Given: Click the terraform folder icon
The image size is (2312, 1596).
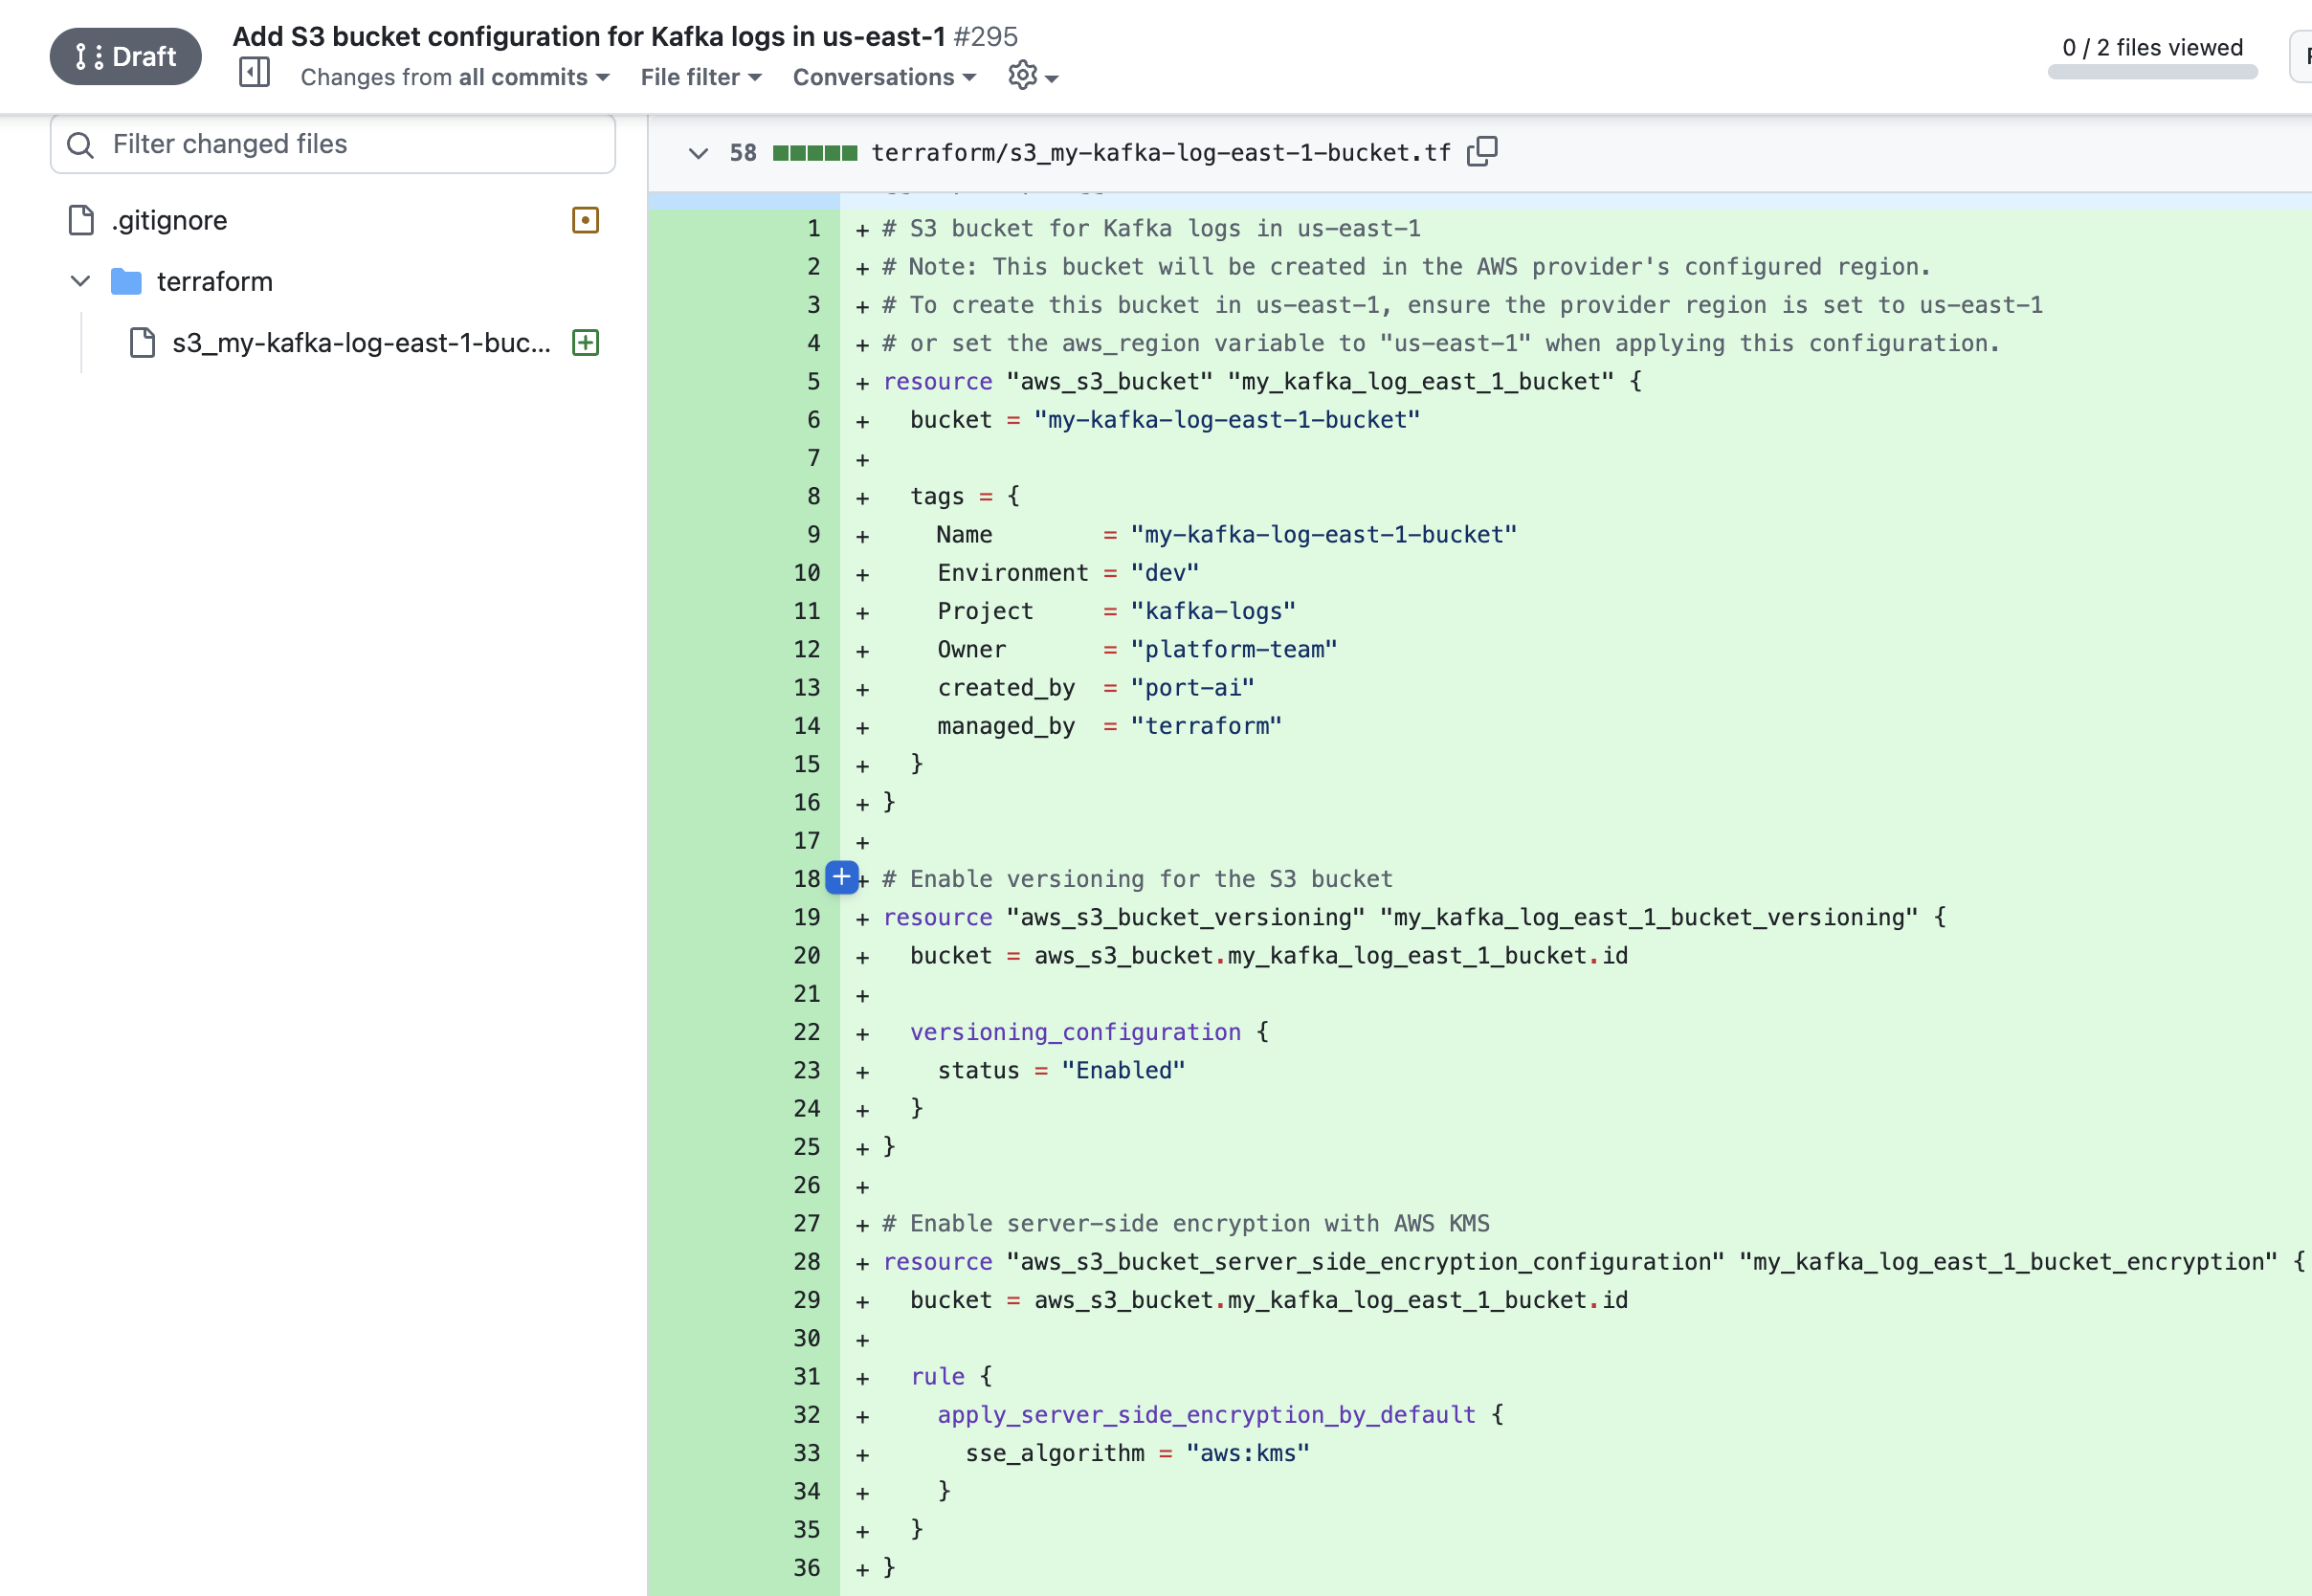Looking at the screenshot, I should [126, 282].
